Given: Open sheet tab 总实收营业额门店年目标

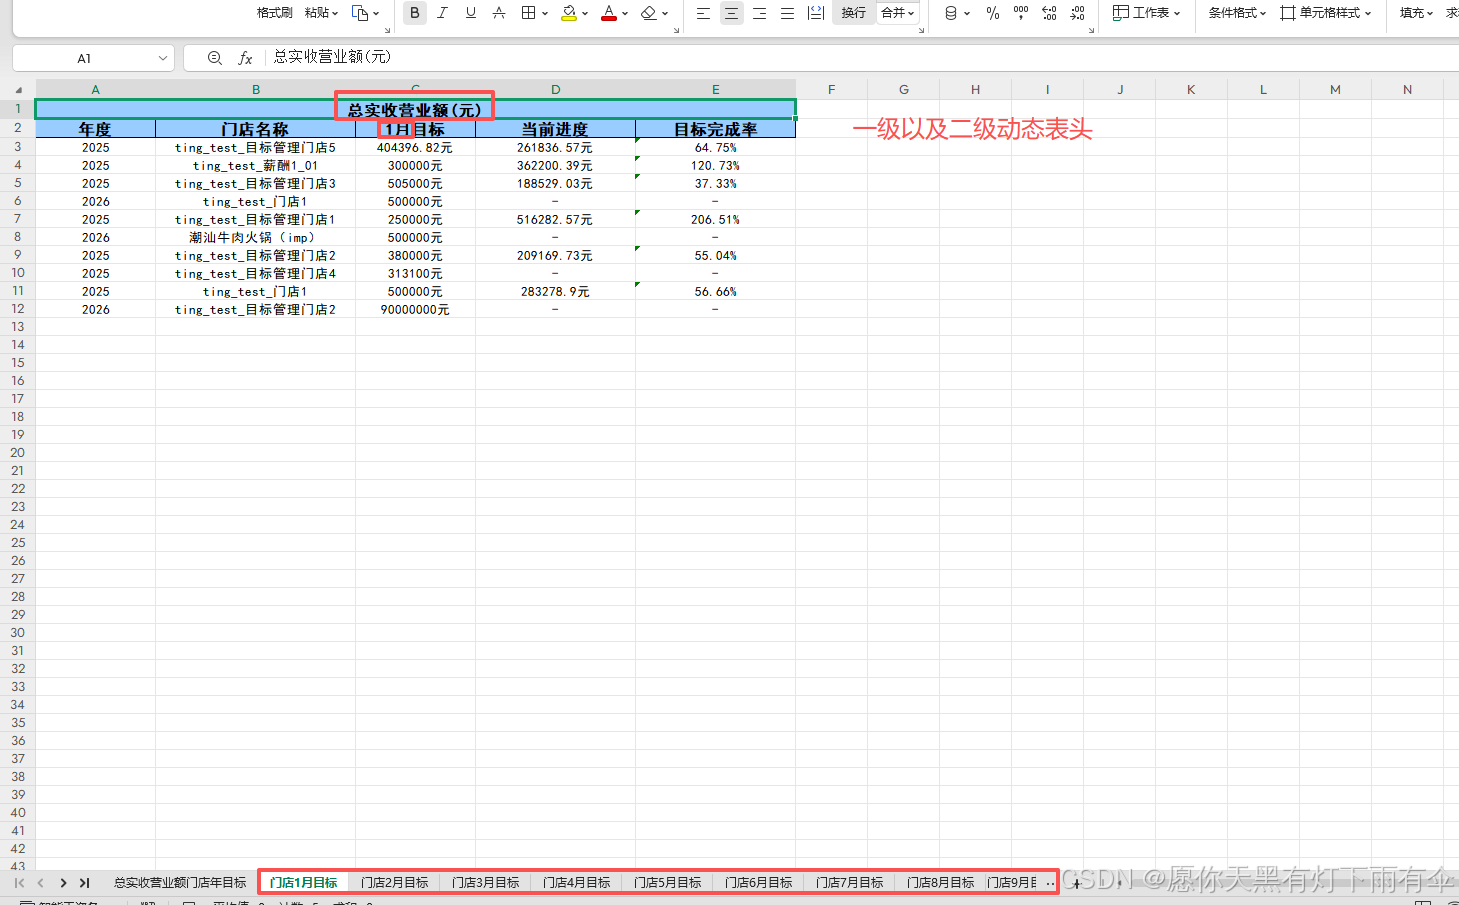Looking at the screenshot, I should [x=180, y=883].
